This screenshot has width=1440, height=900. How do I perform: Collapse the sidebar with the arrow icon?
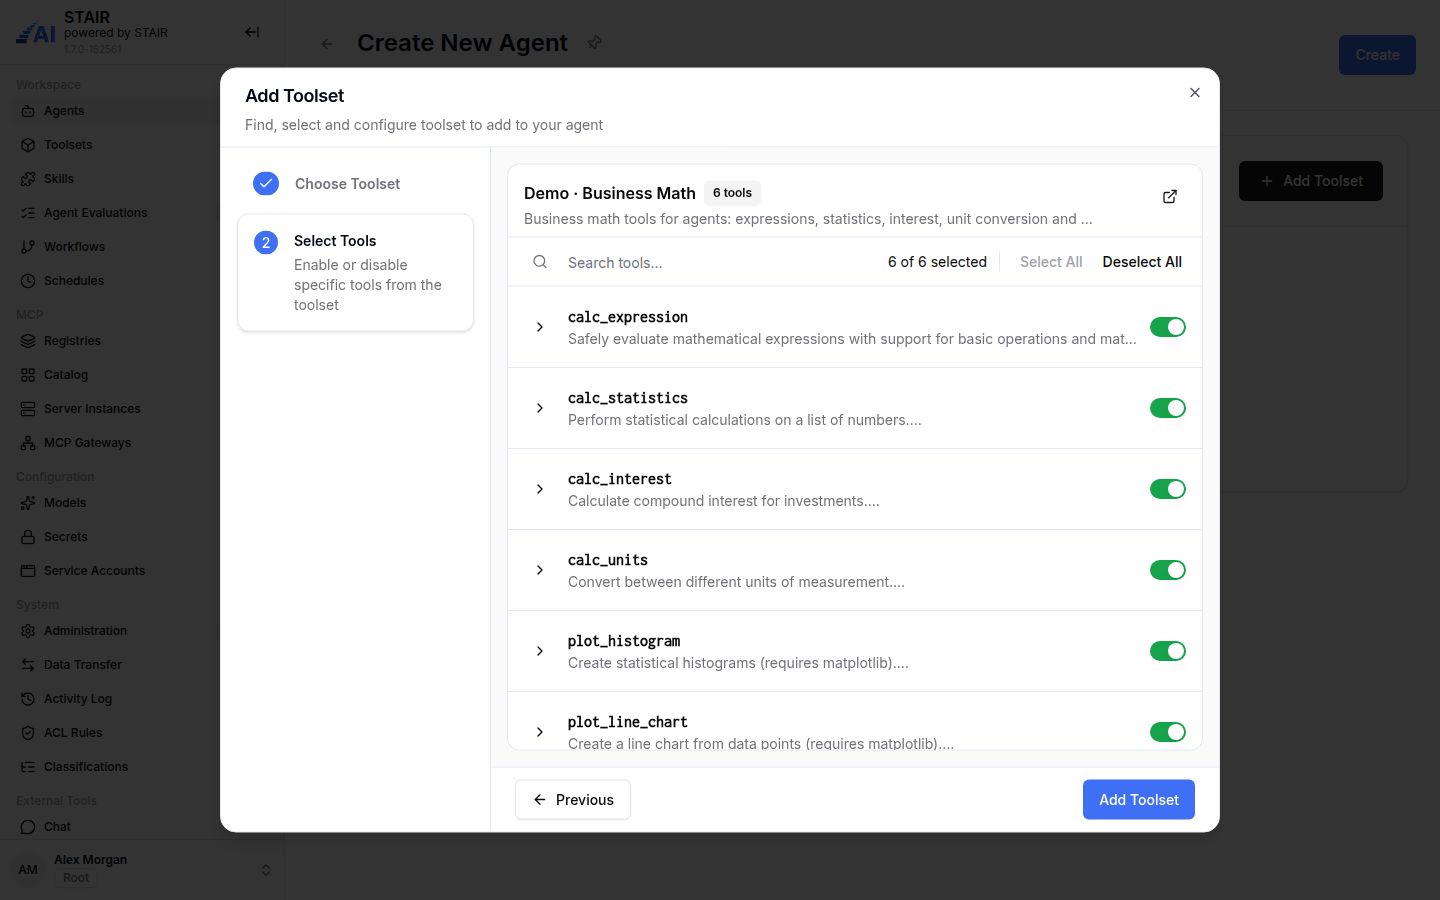[x=252, y=32]
